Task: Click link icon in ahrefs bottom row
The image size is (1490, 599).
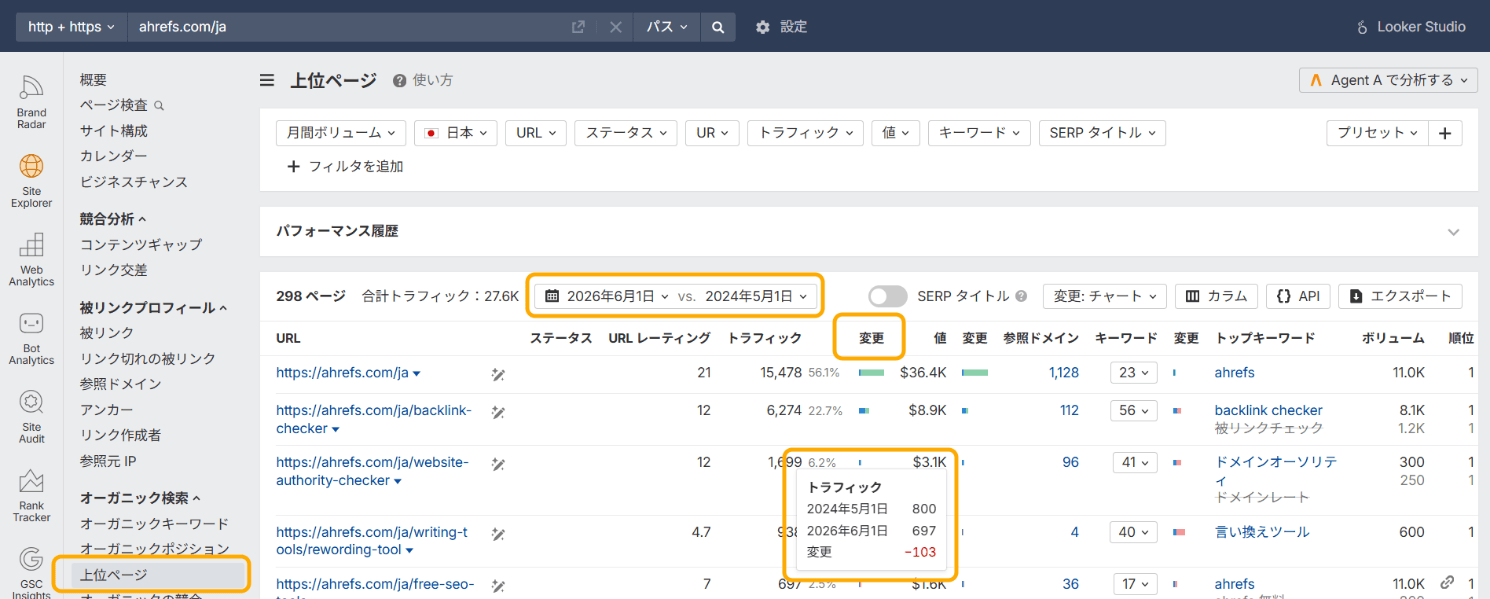Action: [1447, 582]
